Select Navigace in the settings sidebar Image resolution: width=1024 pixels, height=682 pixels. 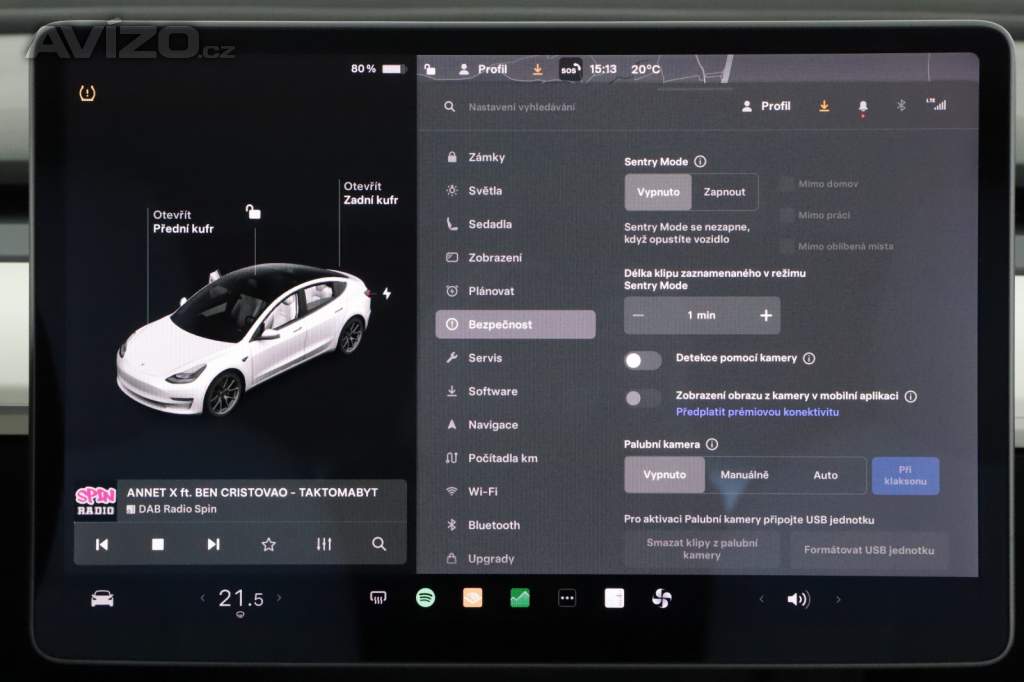(492, 425)
